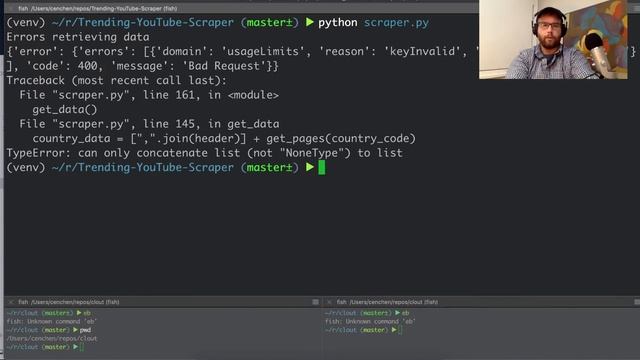Click 'Traceback (most recent call last):' line
The width and height of the screenshot is (640, 360).
click(116, 80)
